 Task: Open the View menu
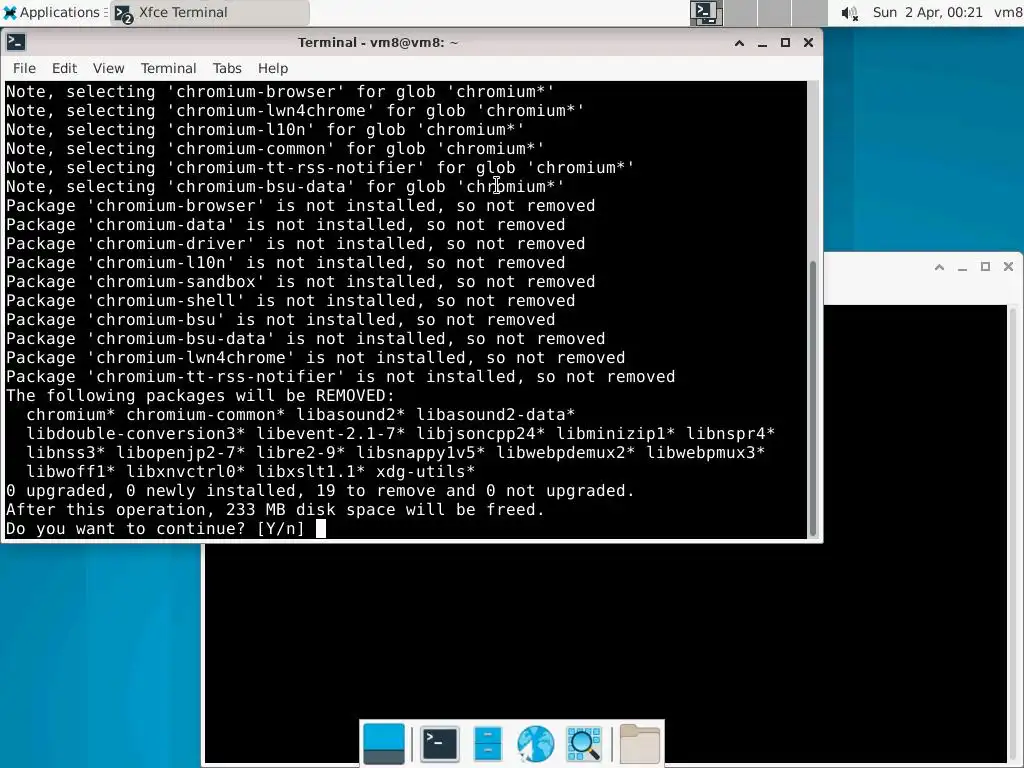[108, 68]
